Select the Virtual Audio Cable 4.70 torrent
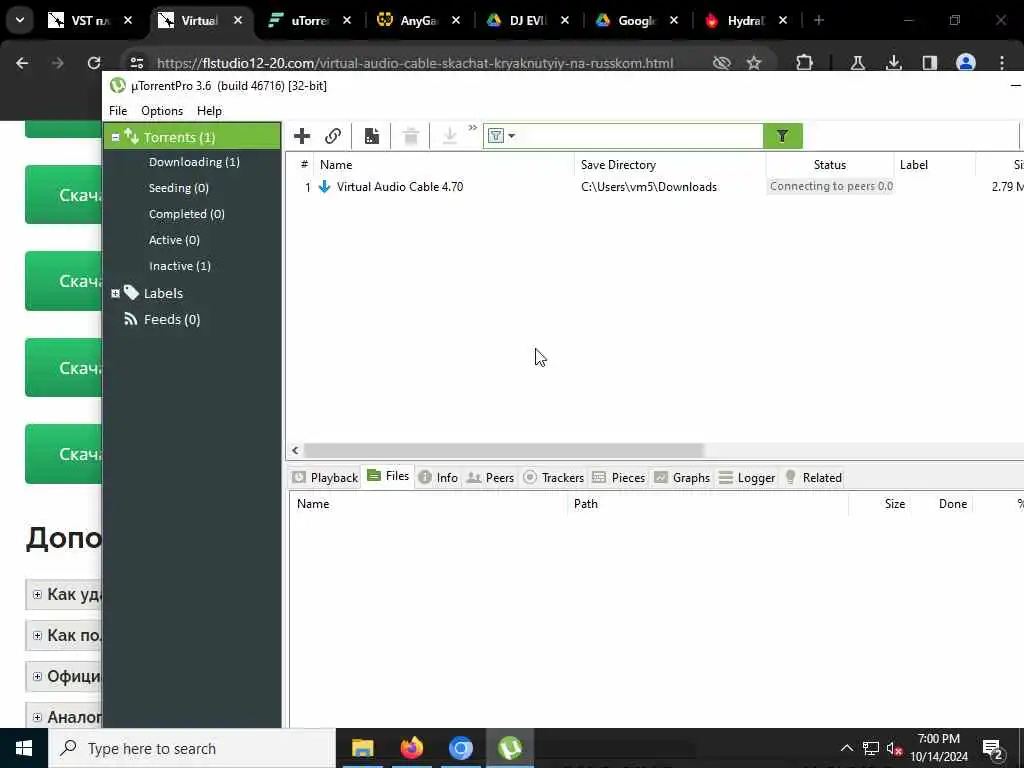Screen dimensions: 1024x768 [400, 187]
